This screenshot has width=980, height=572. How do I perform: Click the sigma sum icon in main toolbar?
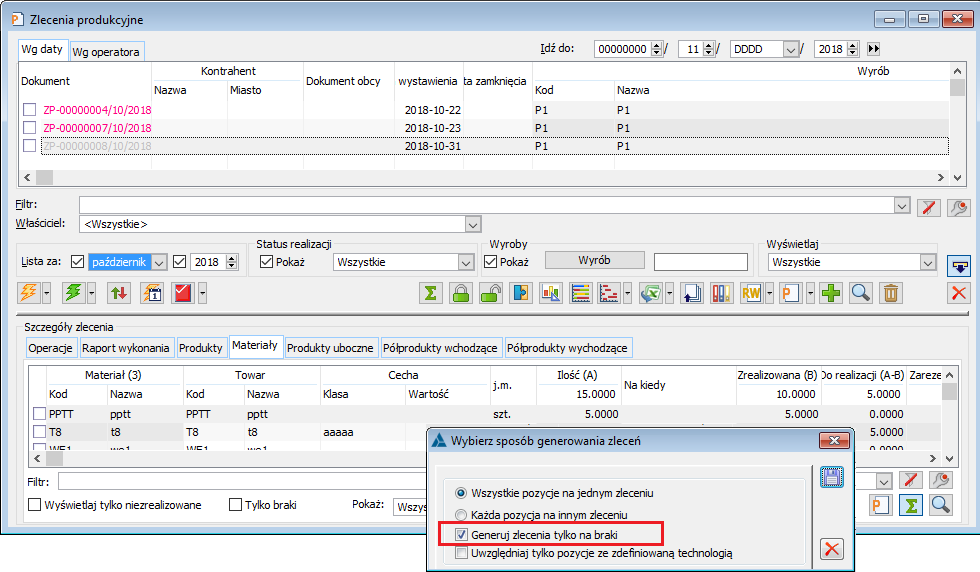click(431, 293)
